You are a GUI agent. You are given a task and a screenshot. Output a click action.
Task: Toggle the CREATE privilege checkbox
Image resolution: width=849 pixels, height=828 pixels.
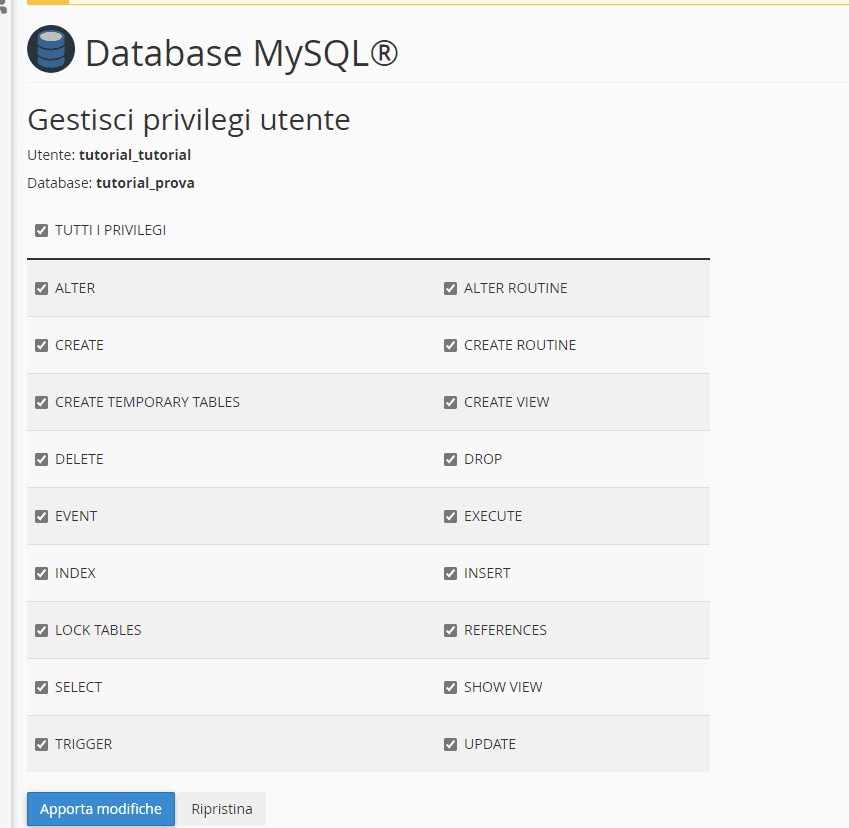42,345
